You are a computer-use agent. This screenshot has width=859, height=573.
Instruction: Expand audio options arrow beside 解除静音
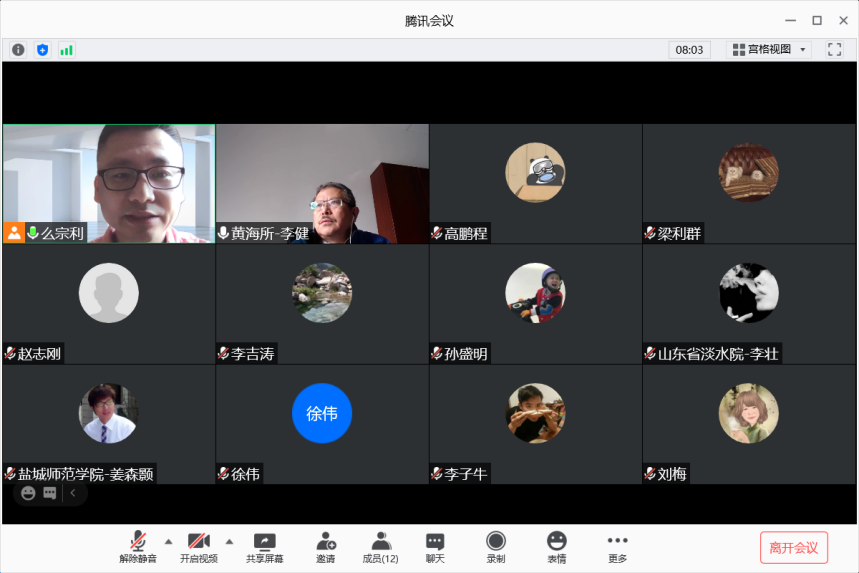168,542
